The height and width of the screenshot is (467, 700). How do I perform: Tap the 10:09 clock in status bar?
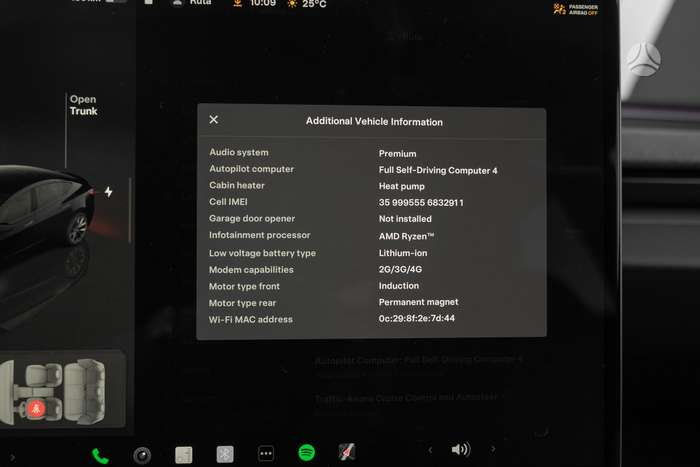[x=262, y=4]
